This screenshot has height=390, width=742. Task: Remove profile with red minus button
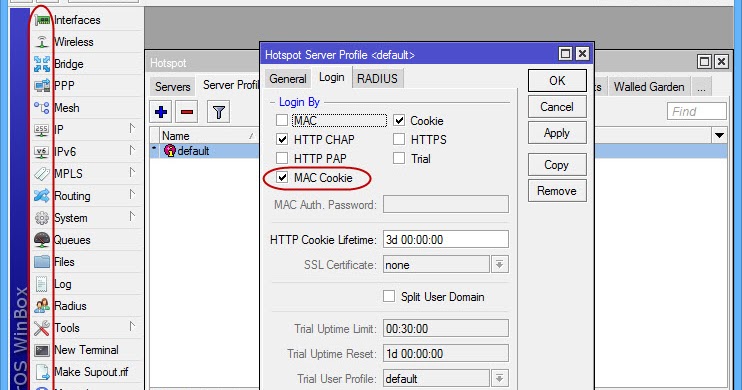click(x=187, y=112)
